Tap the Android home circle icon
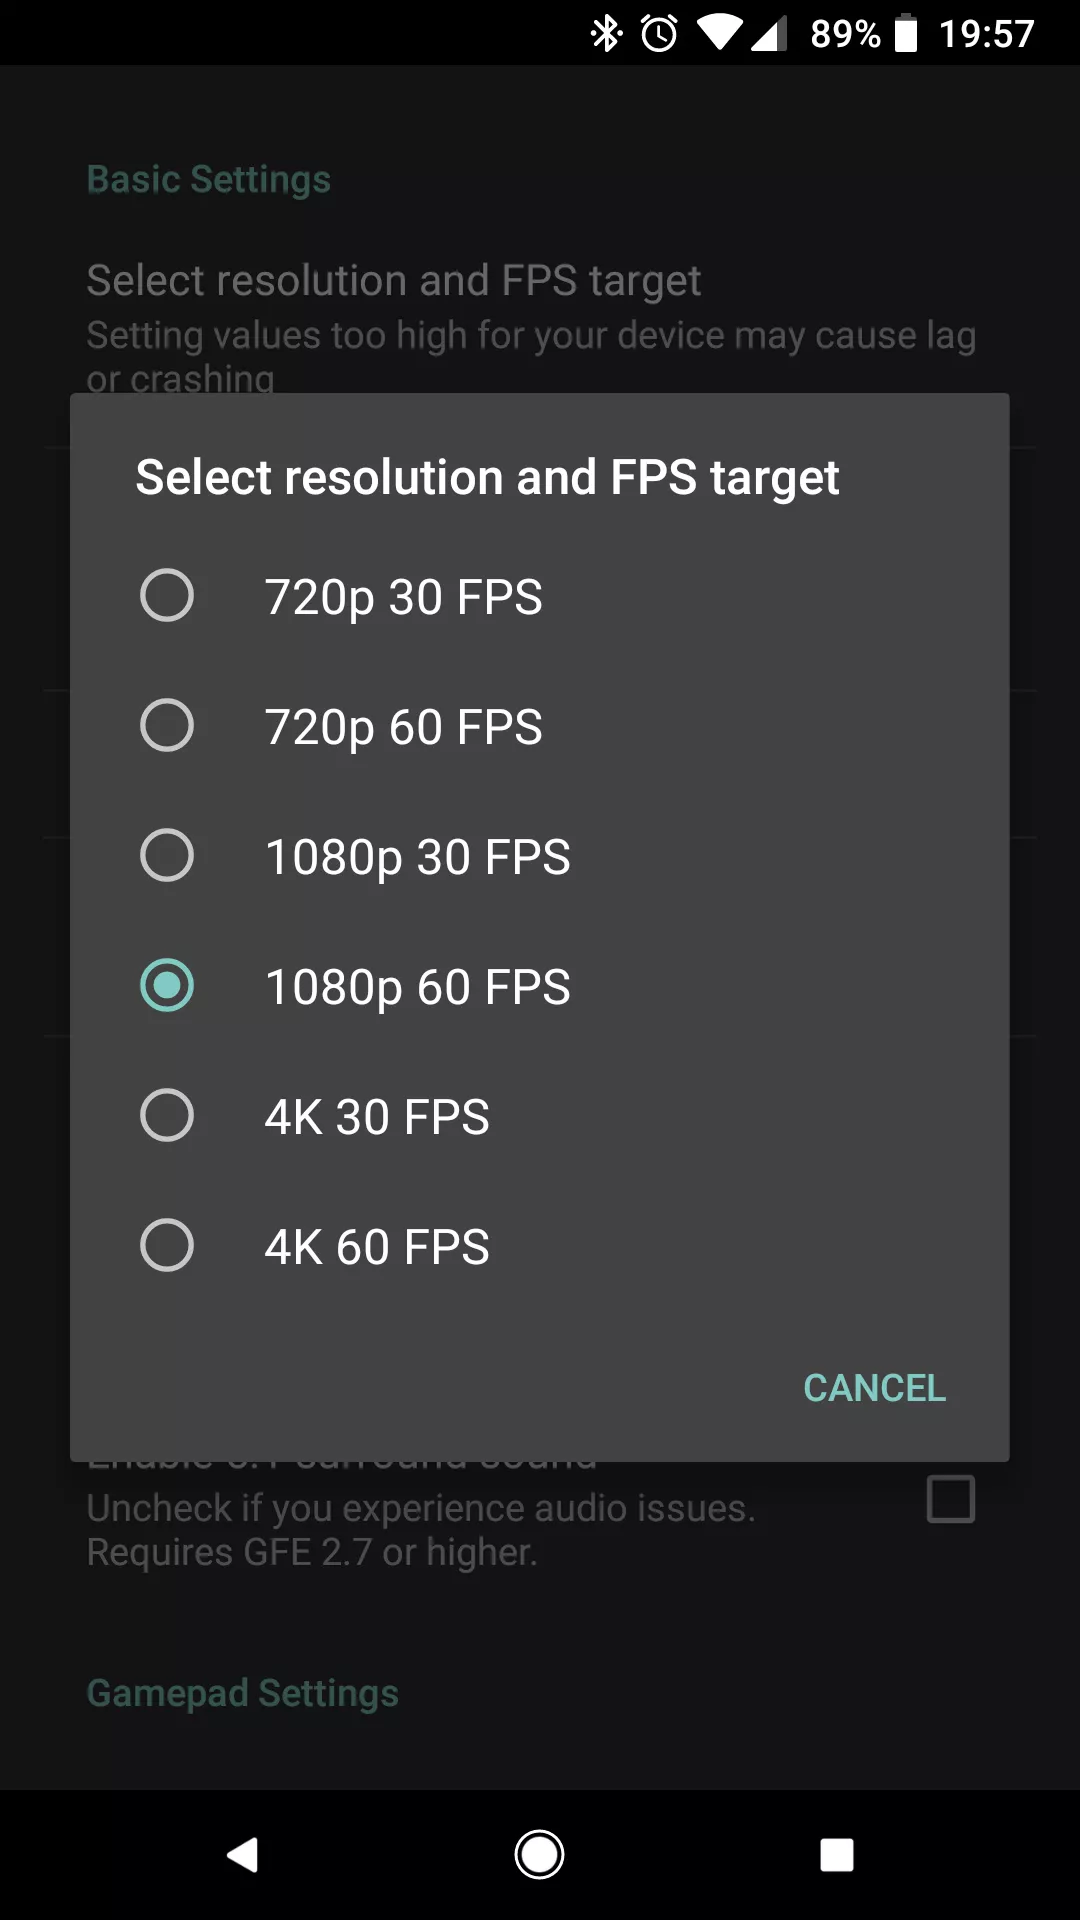This screenshot has height=1920, width=1080. point(539,1855)
